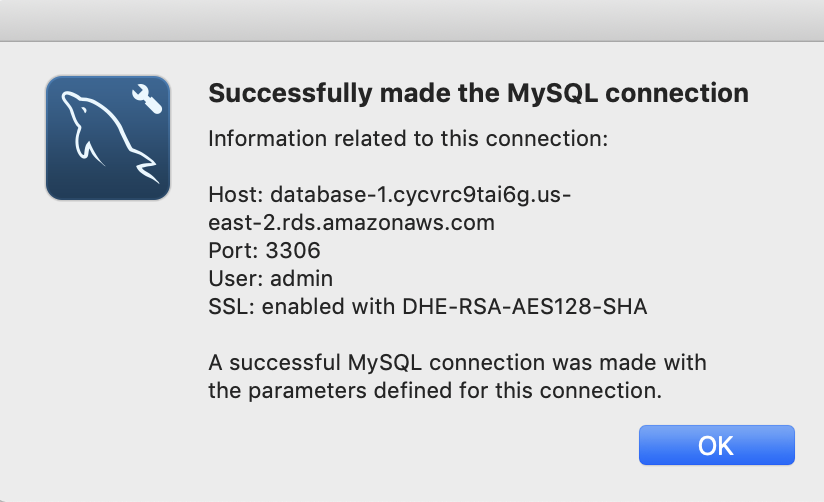Image resolution: width=824 pixels, height=502 pixels.
Task: Click the Host line starting with database-1
Action: pyautogui.click(x=389, y=194)
